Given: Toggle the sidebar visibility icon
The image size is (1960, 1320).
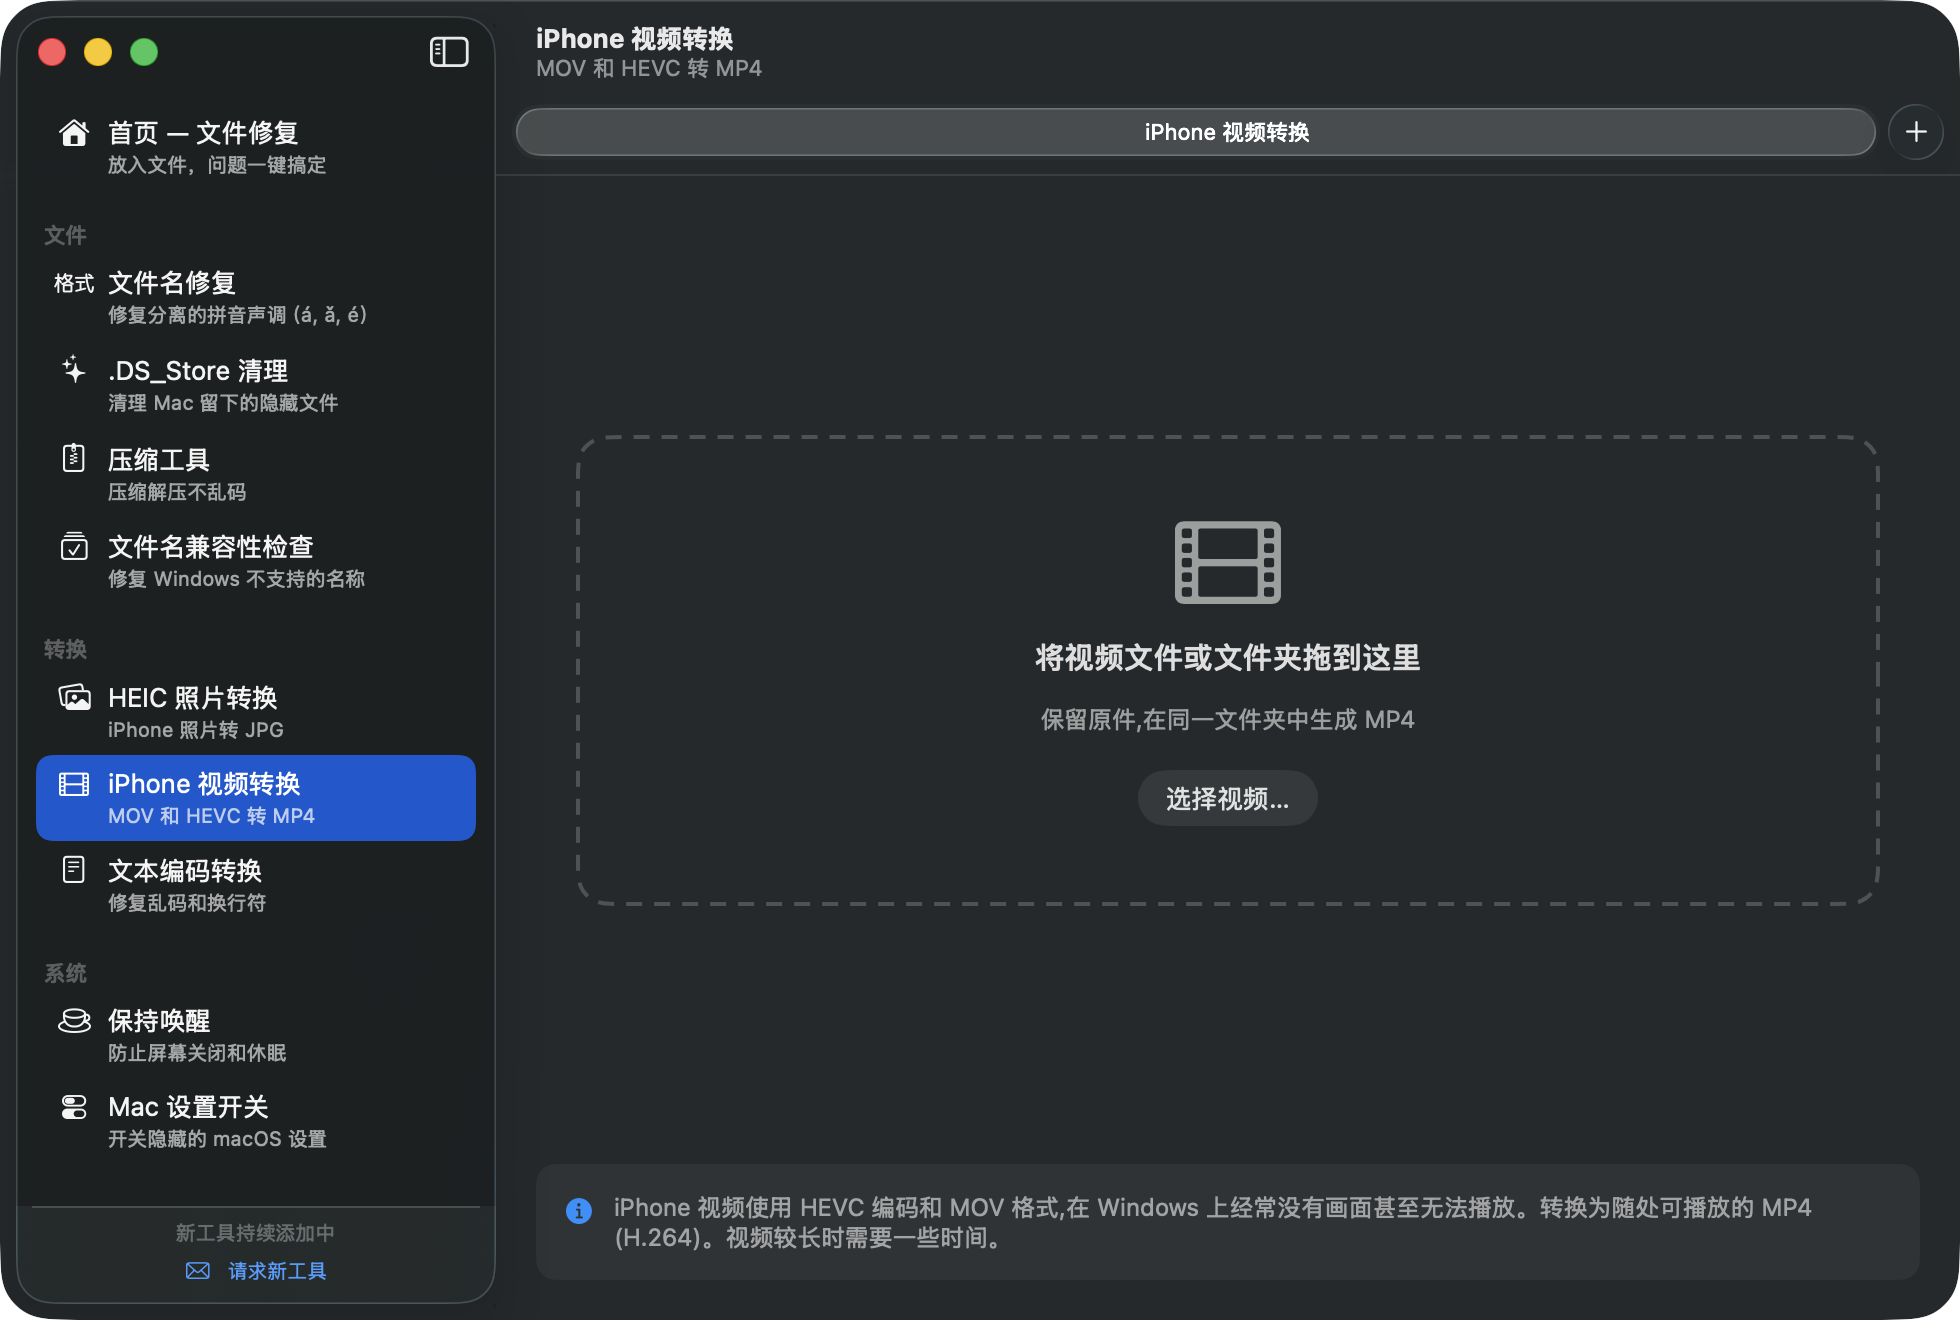Looking at the screenshot, I should coord(449,52).
